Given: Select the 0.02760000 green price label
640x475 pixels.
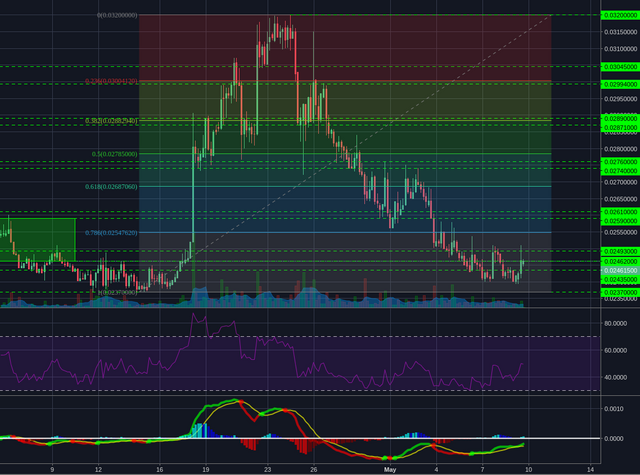Looking at the screenshot, I should [x=620, y=162].
